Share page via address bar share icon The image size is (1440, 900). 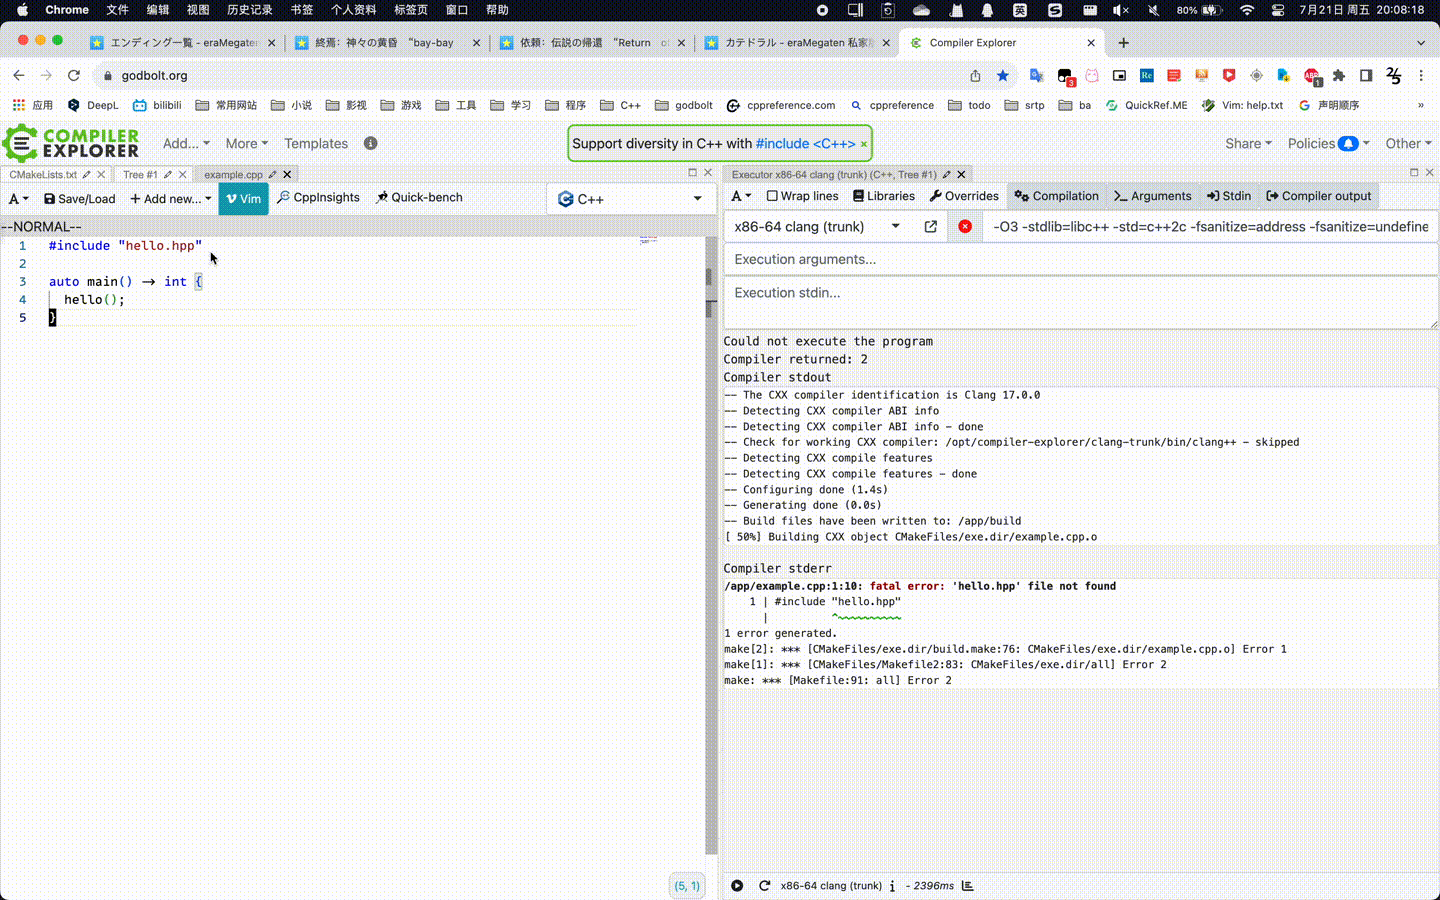pyautogui.click(x=975, y=75)
